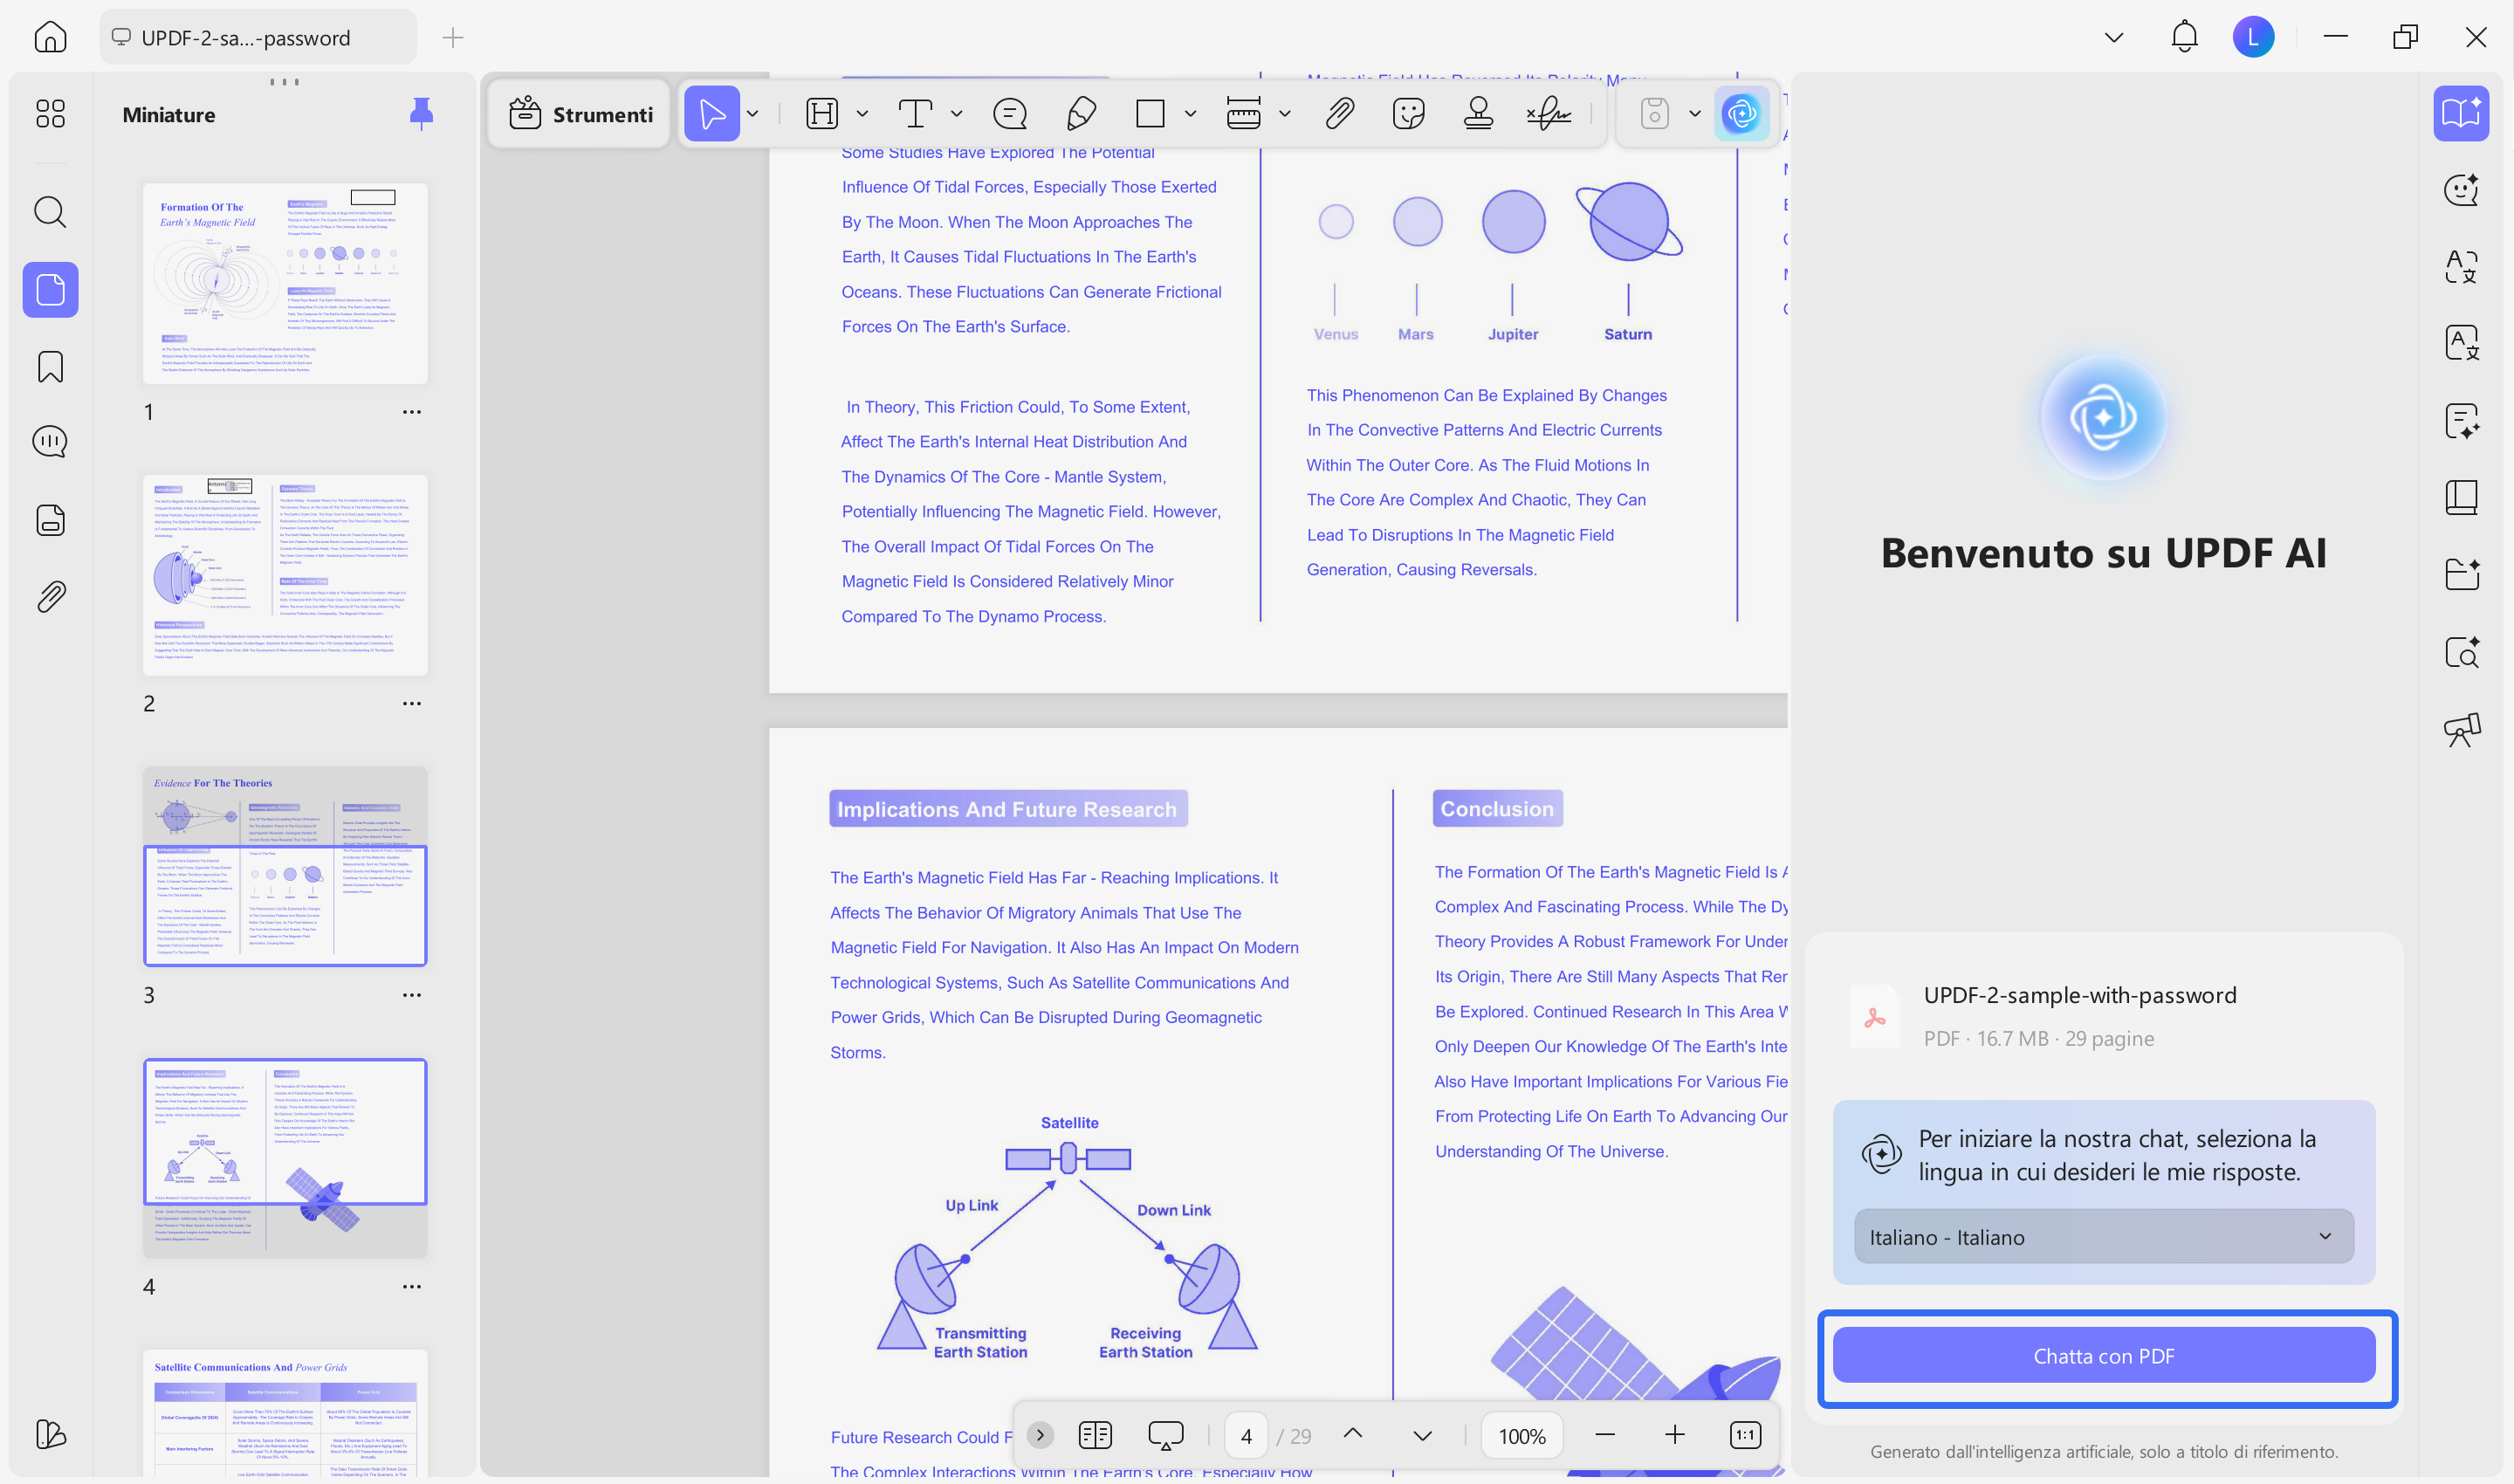
Task: Open the title bar chevron dropdown
Action: click(x=2113, y=38)
